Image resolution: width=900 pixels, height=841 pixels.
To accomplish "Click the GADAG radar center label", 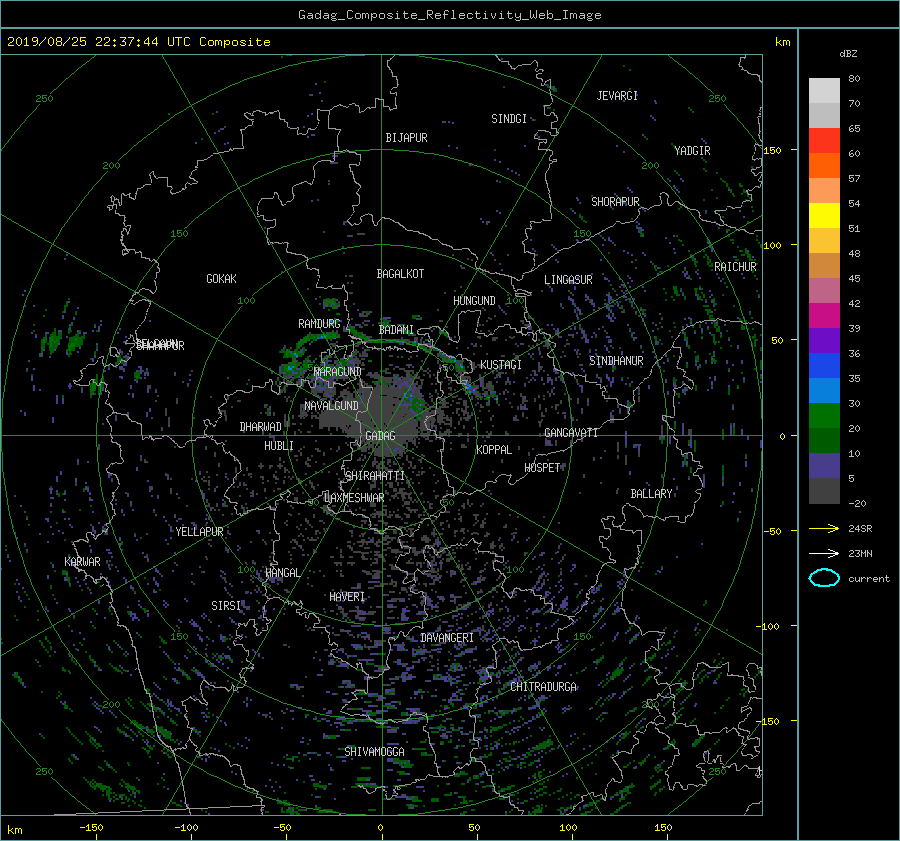I will click(x=380, y=436).
